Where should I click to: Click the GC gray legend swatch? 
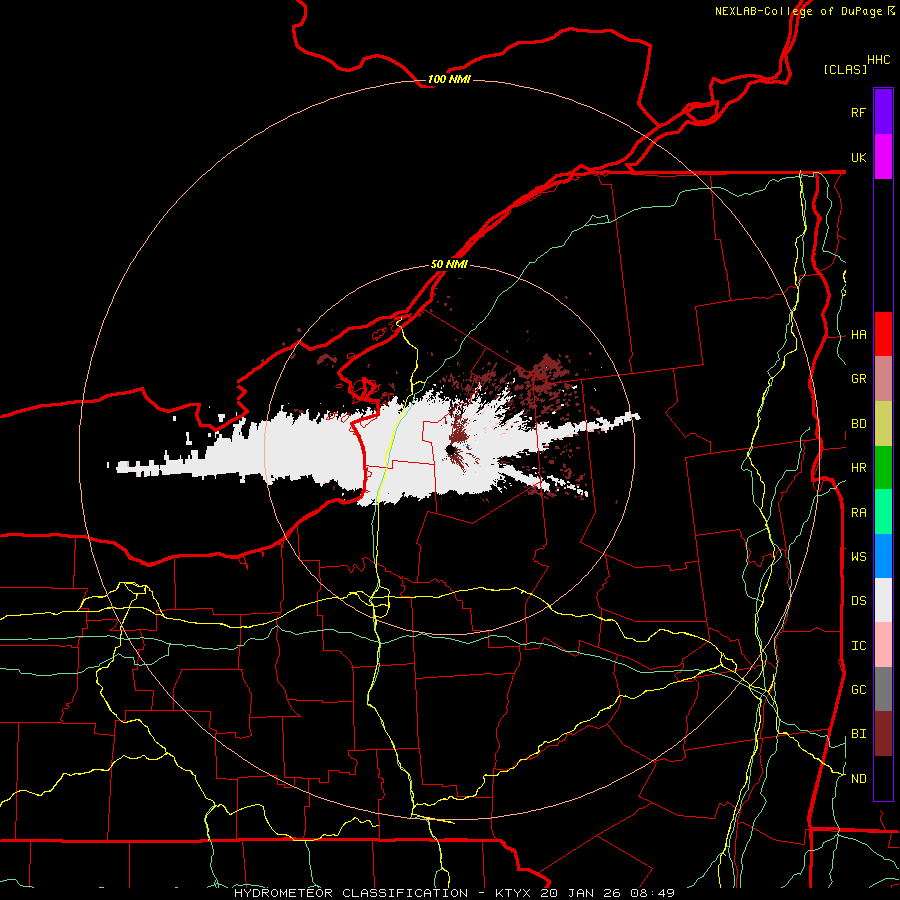pyautogui.click(x=883, y=689)
